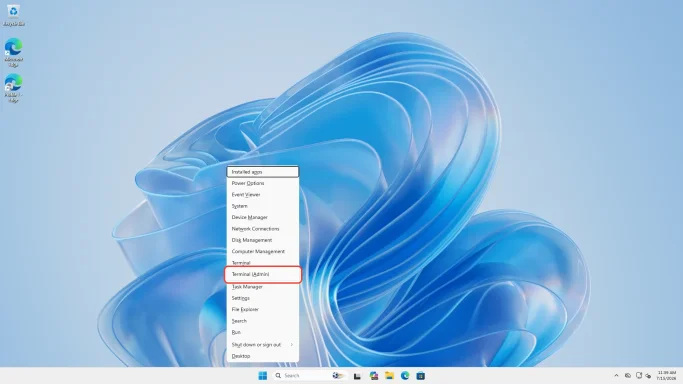
Task: Open the Copilot app taskbar icon
Action: coord(374,376)
